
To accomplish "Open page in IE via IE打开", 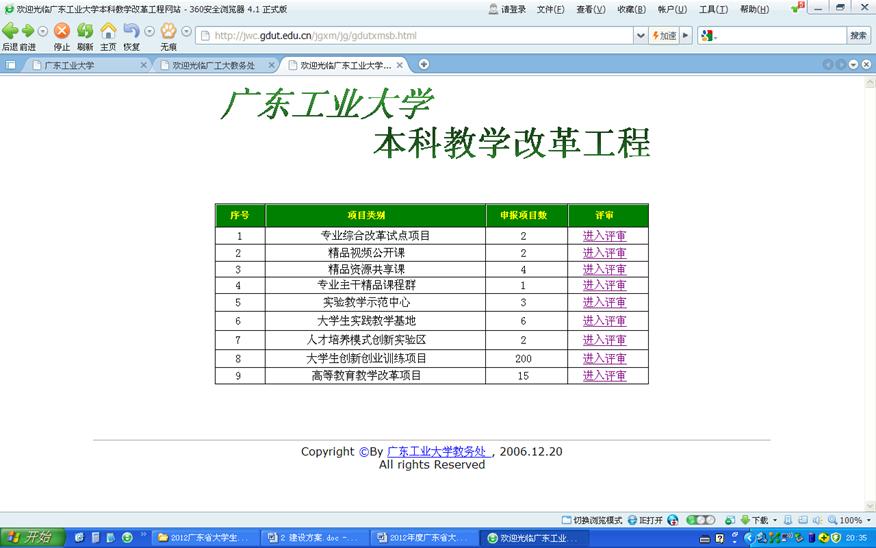I will 645,520.
